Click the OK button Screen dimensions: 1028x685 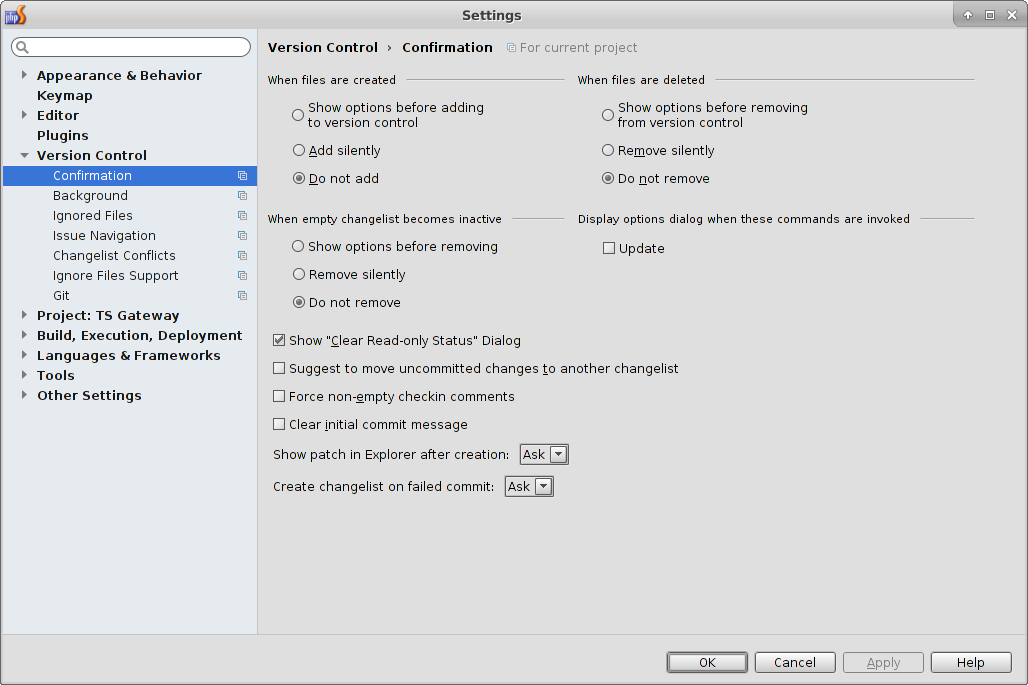click(707, 662)
